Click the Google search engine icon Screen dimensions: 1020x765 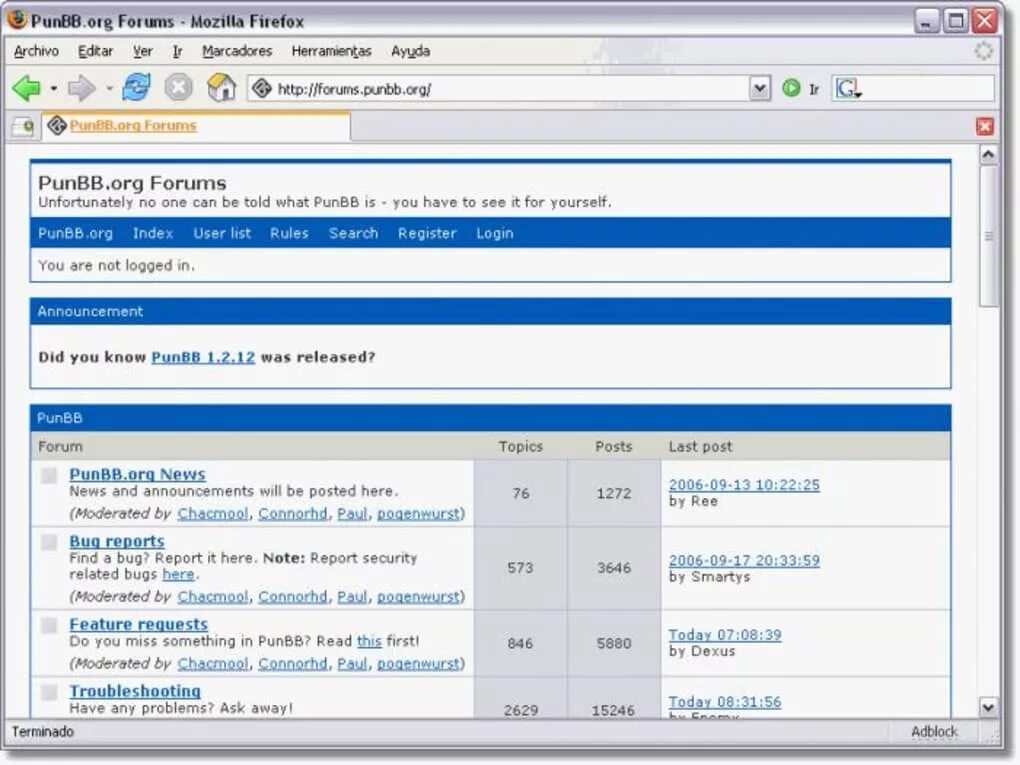coord(848,88)
